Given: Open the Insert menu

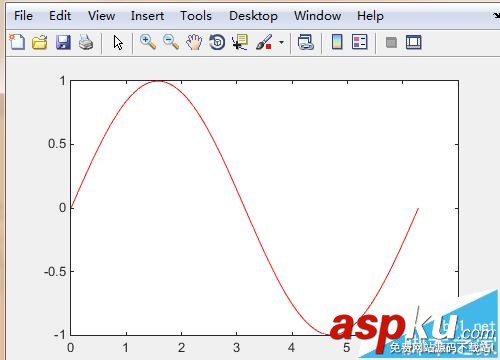Looking at the screenshot, I should (147, 16).
